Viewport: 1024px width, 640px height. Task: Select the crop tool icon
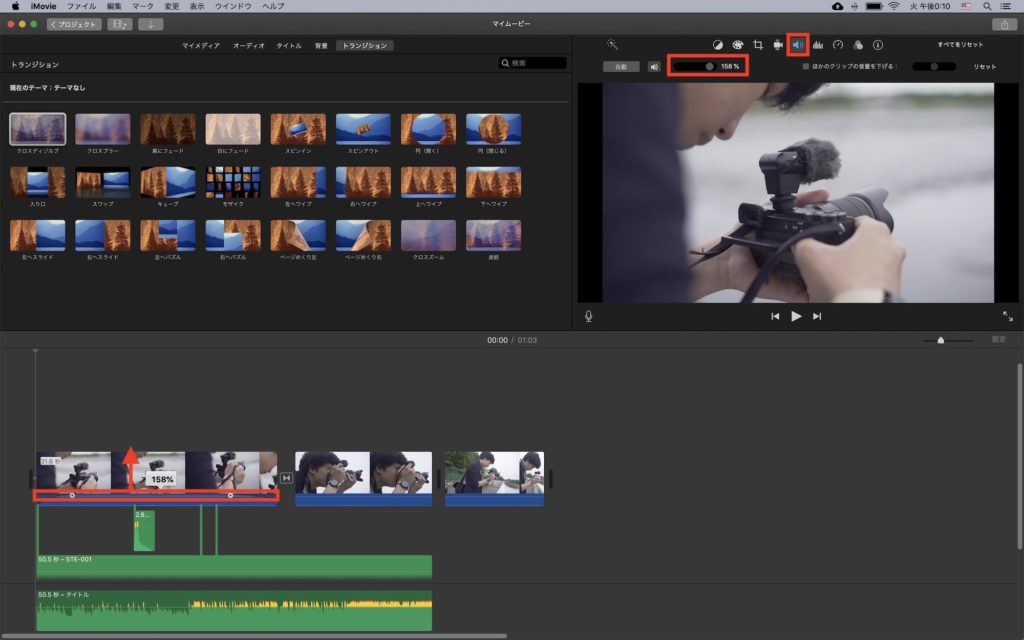click(758, 45)
